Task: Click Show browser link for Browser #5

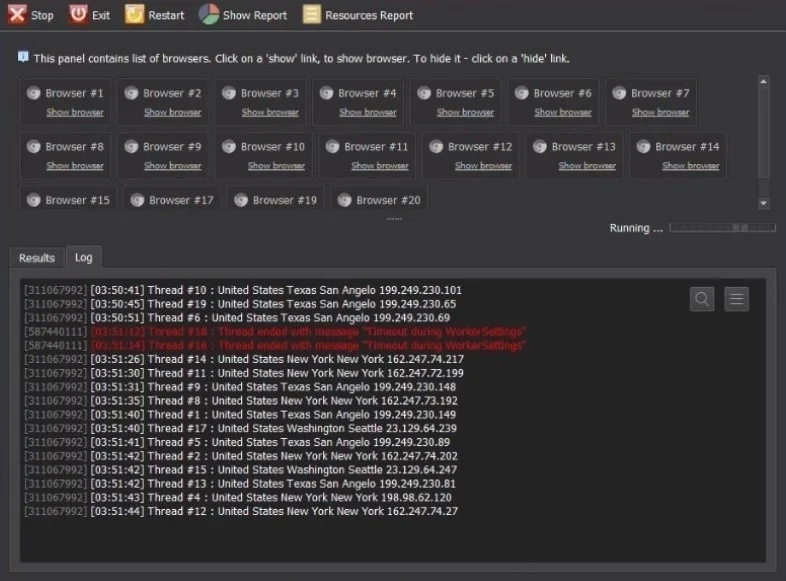Action: [465, 112]
